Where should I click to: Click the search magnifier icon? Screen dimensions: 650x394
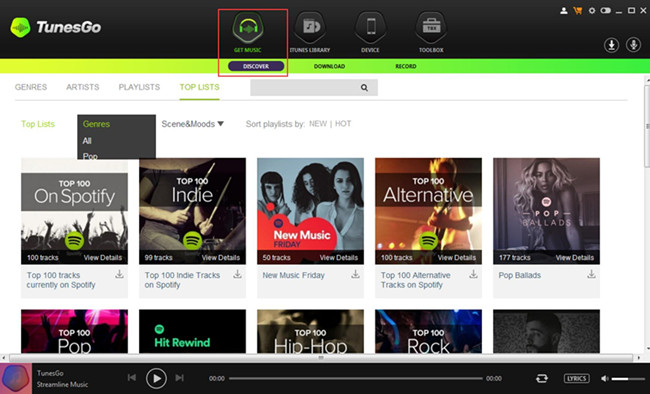click(364, 88)
